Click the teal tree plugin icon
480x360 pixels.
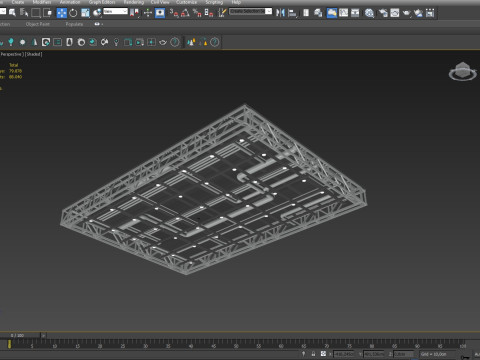pos(11,42)
